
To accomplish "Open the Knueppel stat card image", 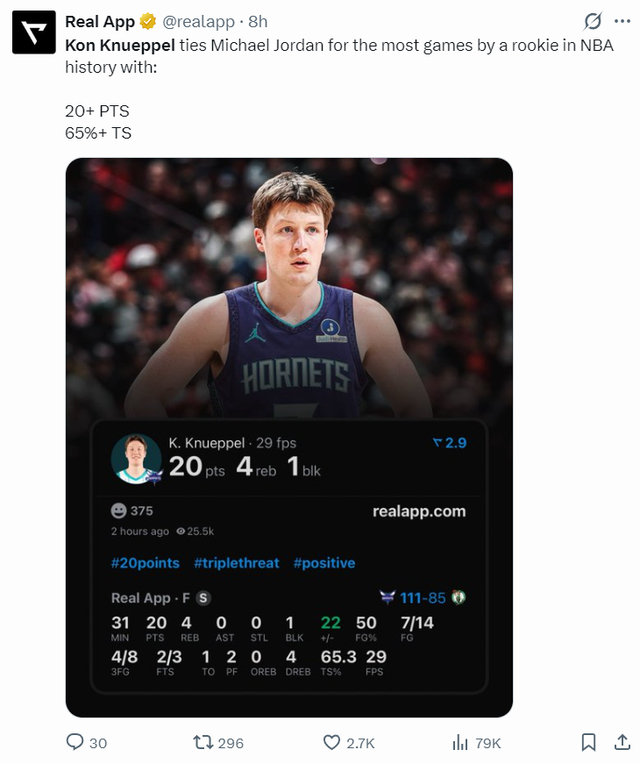I will 289,300.
